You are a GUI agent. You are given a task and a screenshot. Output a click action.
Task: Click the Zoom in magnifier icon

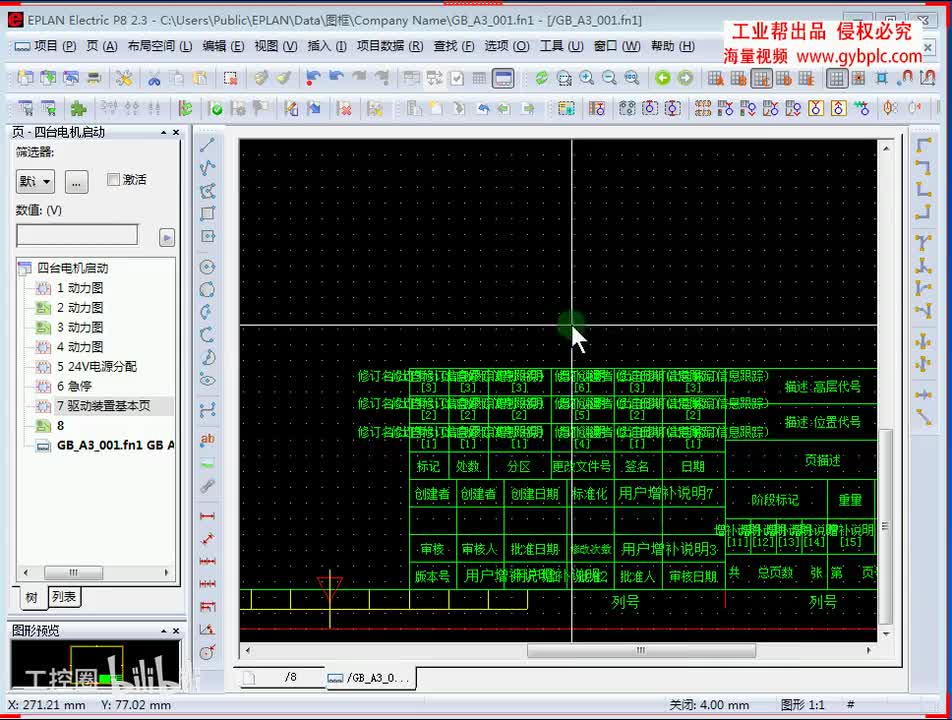(x=586, y=78)
